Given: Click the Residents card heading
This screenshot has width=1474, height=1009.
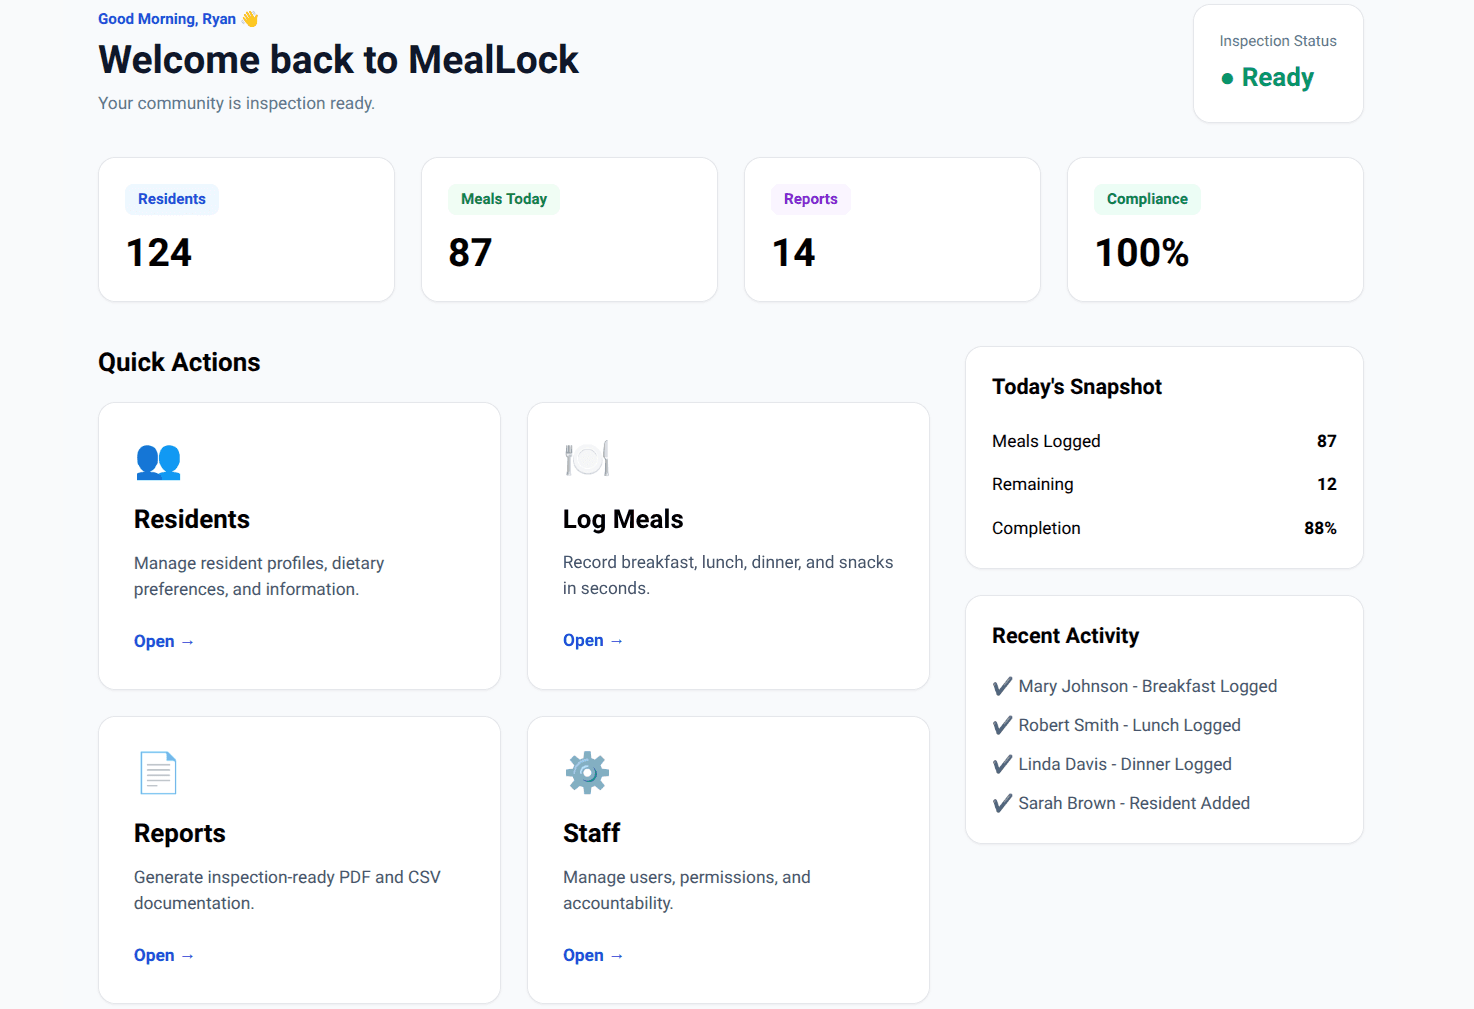Looking at the screenshot, I should tap(192, 519).
